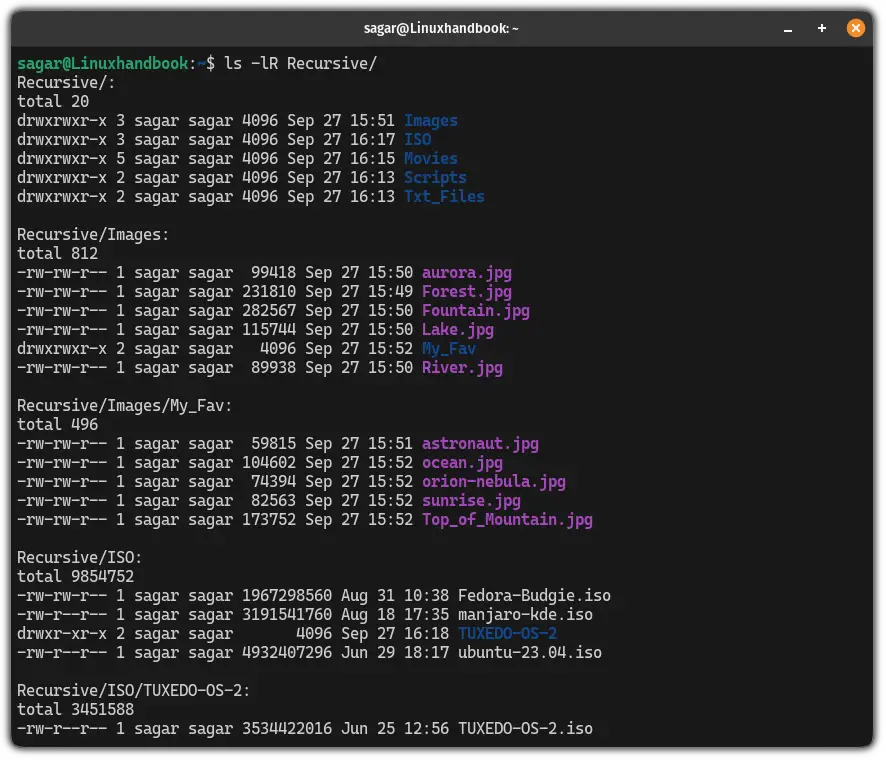Click the aurora.jpg filename
This screenshot has height=760, width=886.
pos(466,272)
